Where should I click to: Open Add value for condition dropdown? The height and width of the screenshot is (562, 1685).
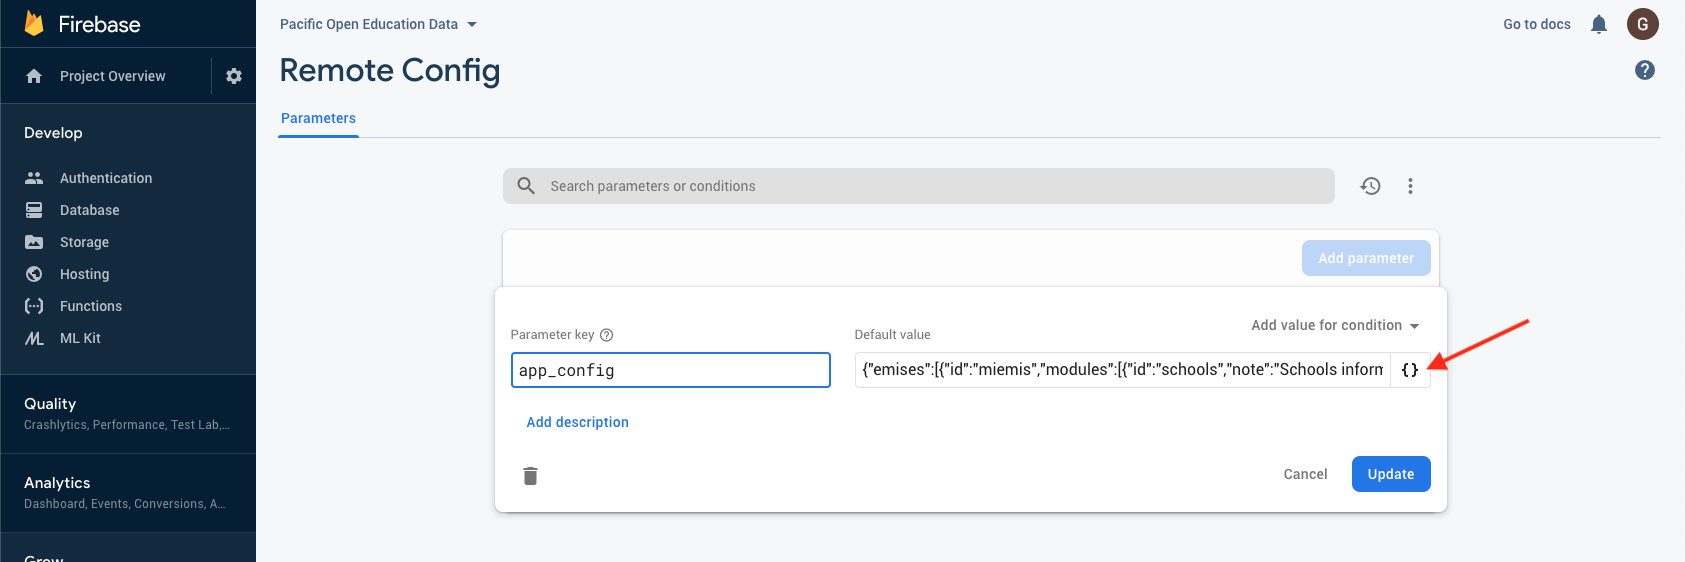[x=1335, y=325]
